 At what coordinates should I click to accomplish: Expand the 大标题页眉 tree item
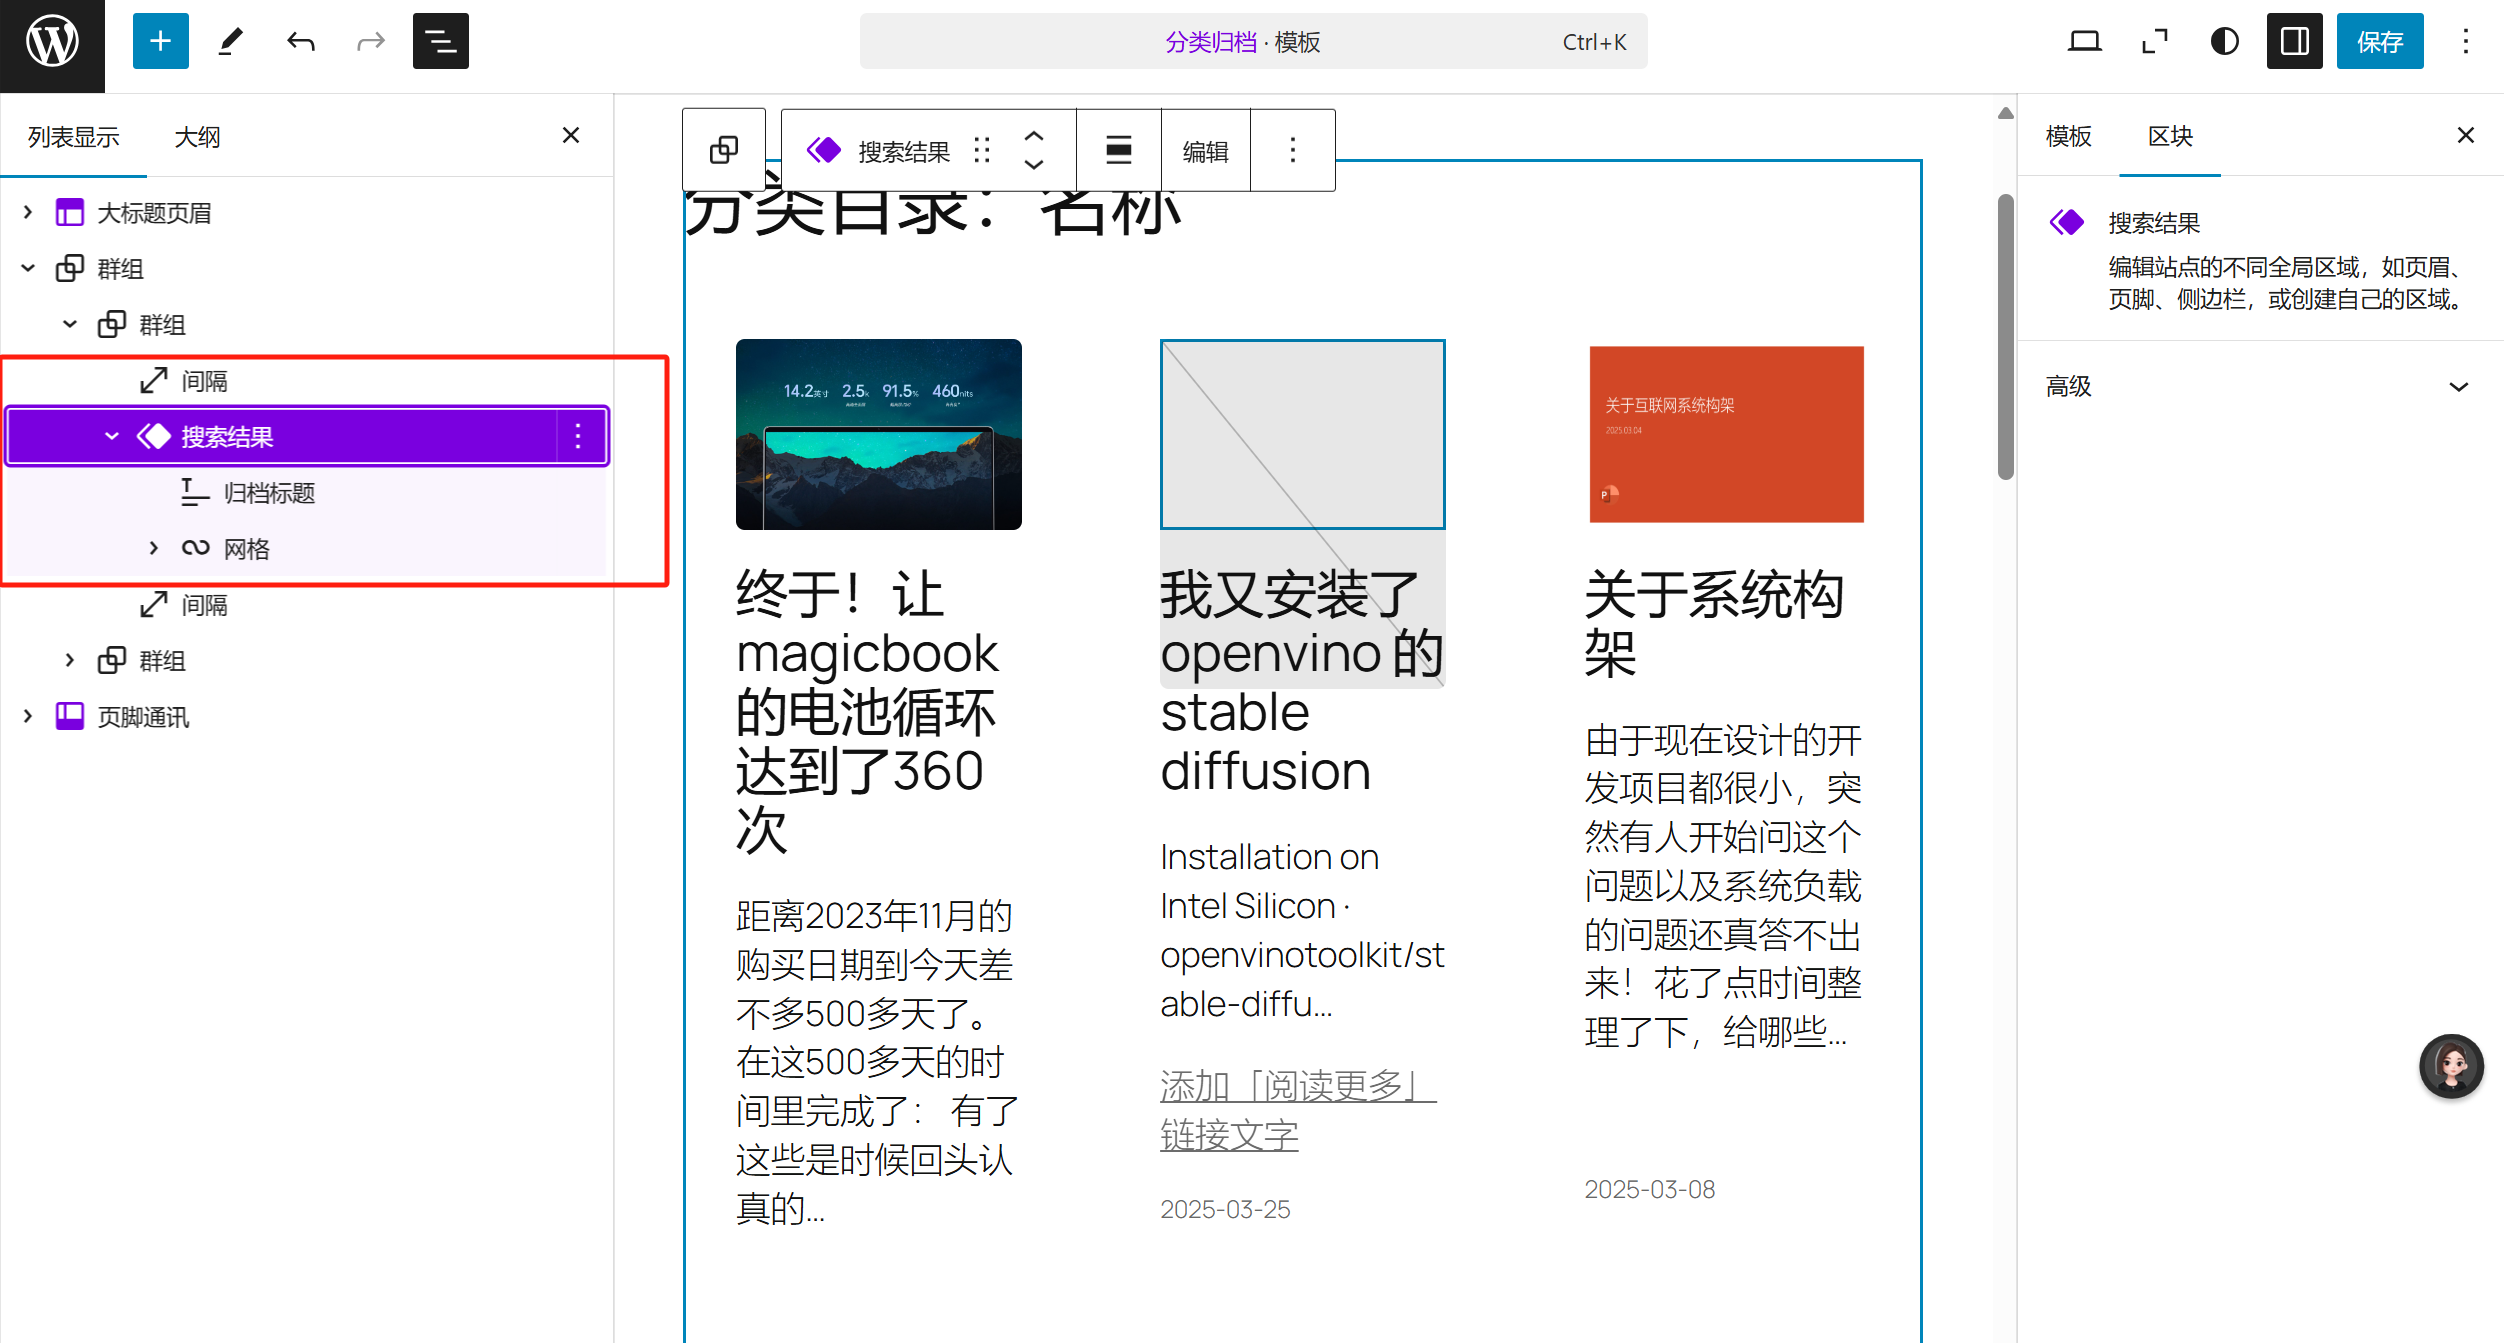tap(28, 212)
